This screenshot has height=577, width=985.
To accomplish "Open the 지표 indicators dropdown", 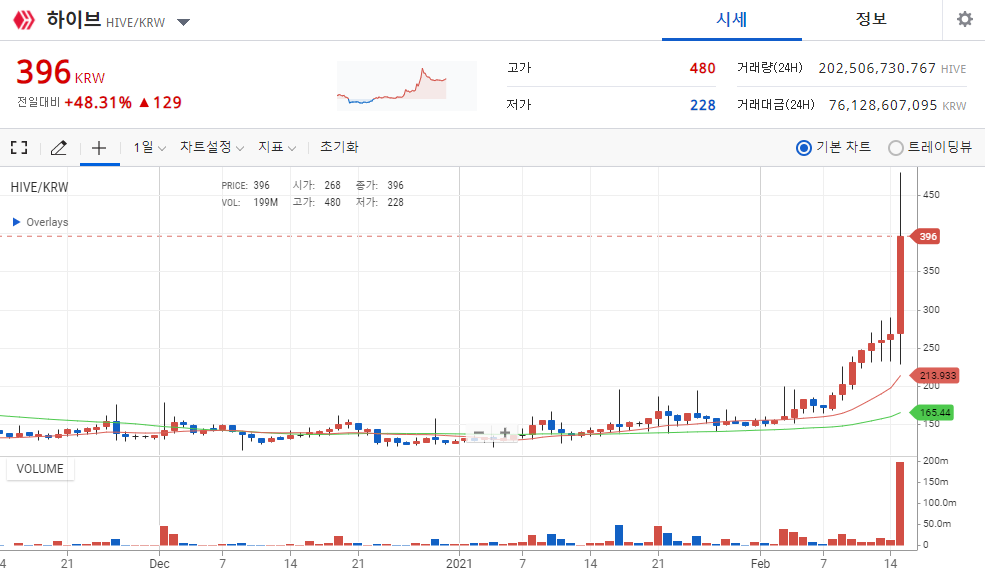I will point(277,148).
